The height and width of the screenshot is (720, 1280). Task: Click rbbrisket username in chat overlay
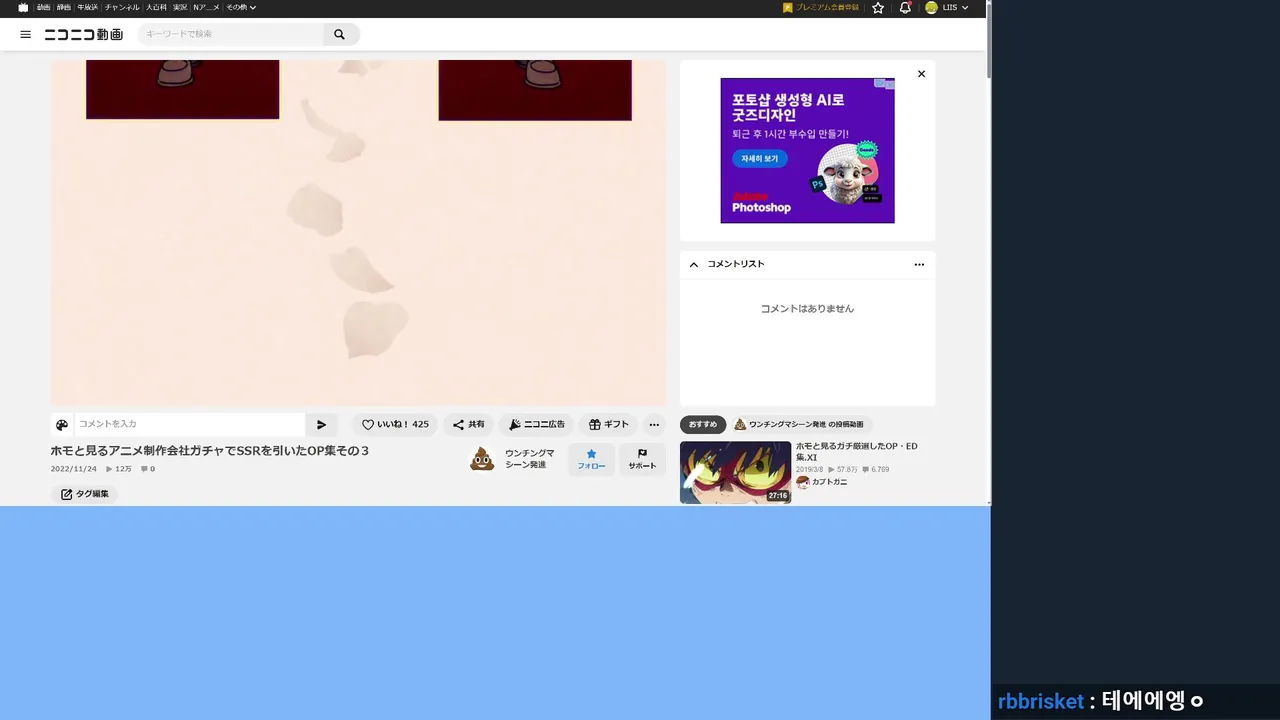pos(1041,701)
